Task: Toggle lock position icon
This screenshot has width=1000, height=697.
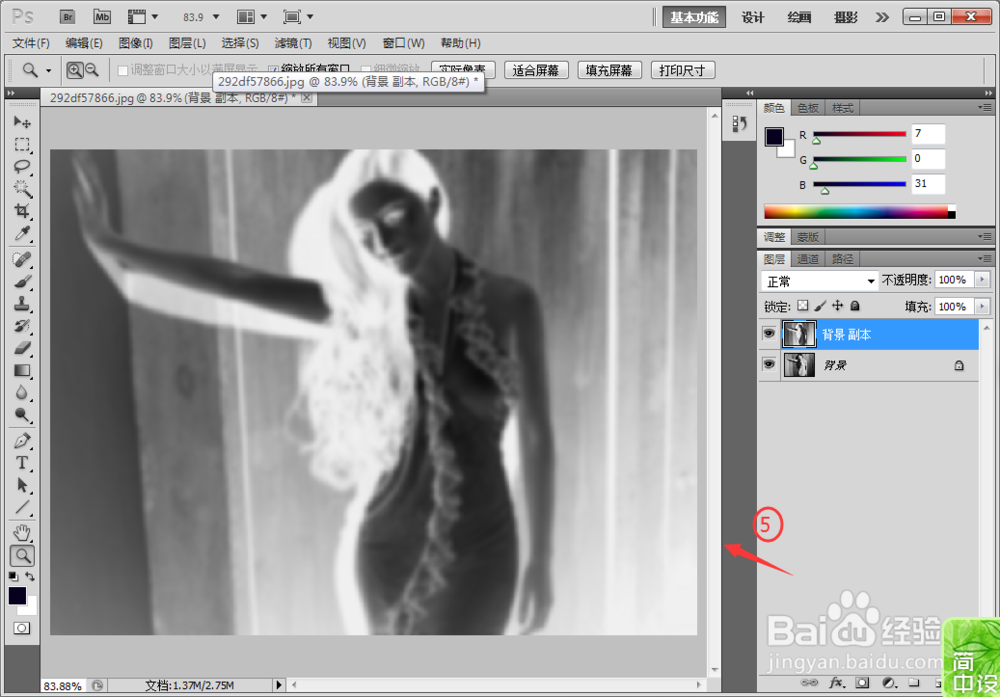Action: (837, 306)
